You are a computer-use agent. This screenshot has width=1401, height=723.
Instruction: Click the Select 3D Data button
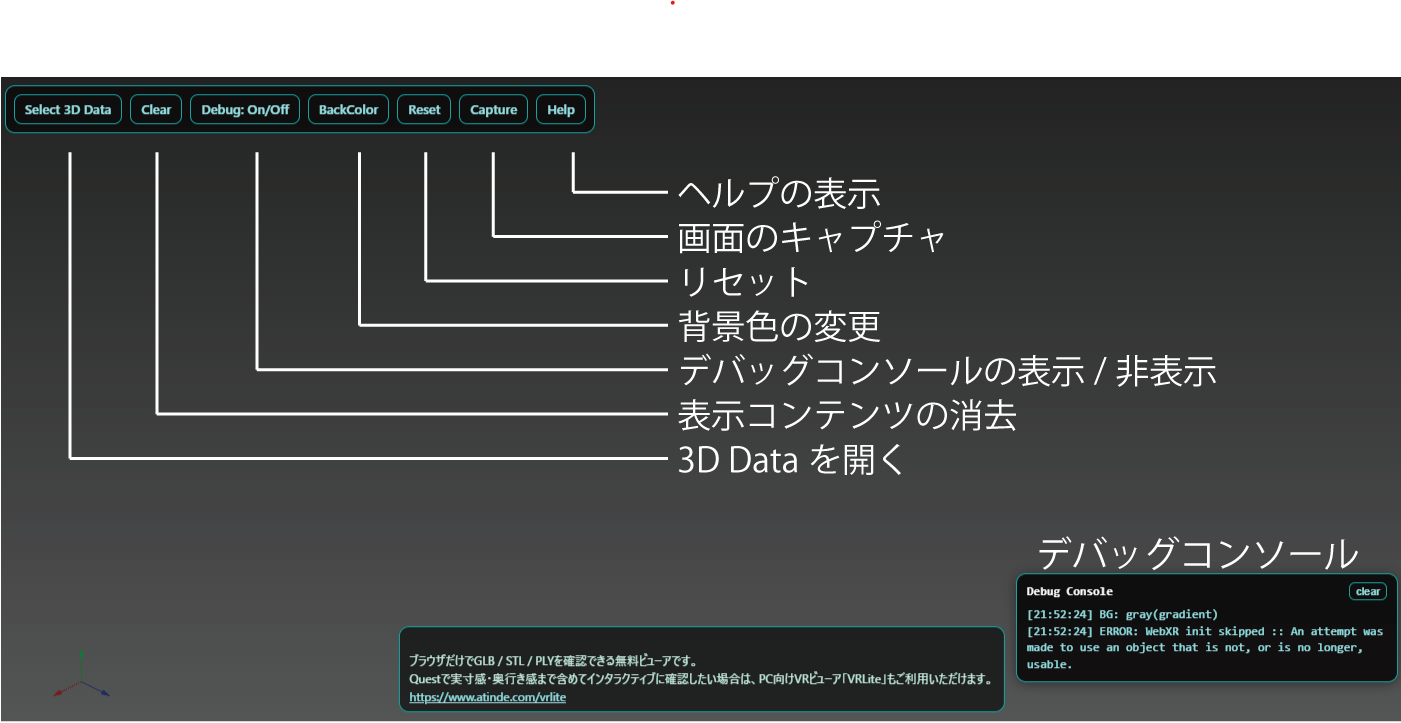(68, 110)
